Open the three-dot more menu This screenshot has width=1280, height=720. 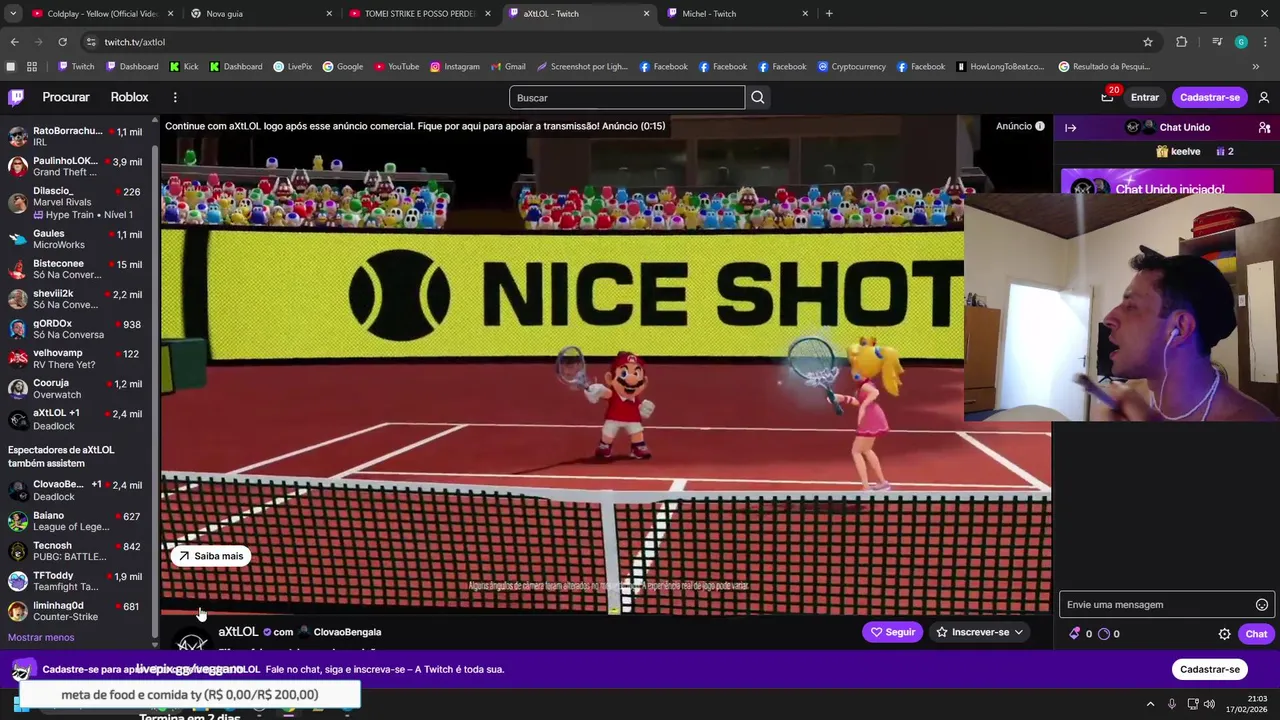coord(175,97)
